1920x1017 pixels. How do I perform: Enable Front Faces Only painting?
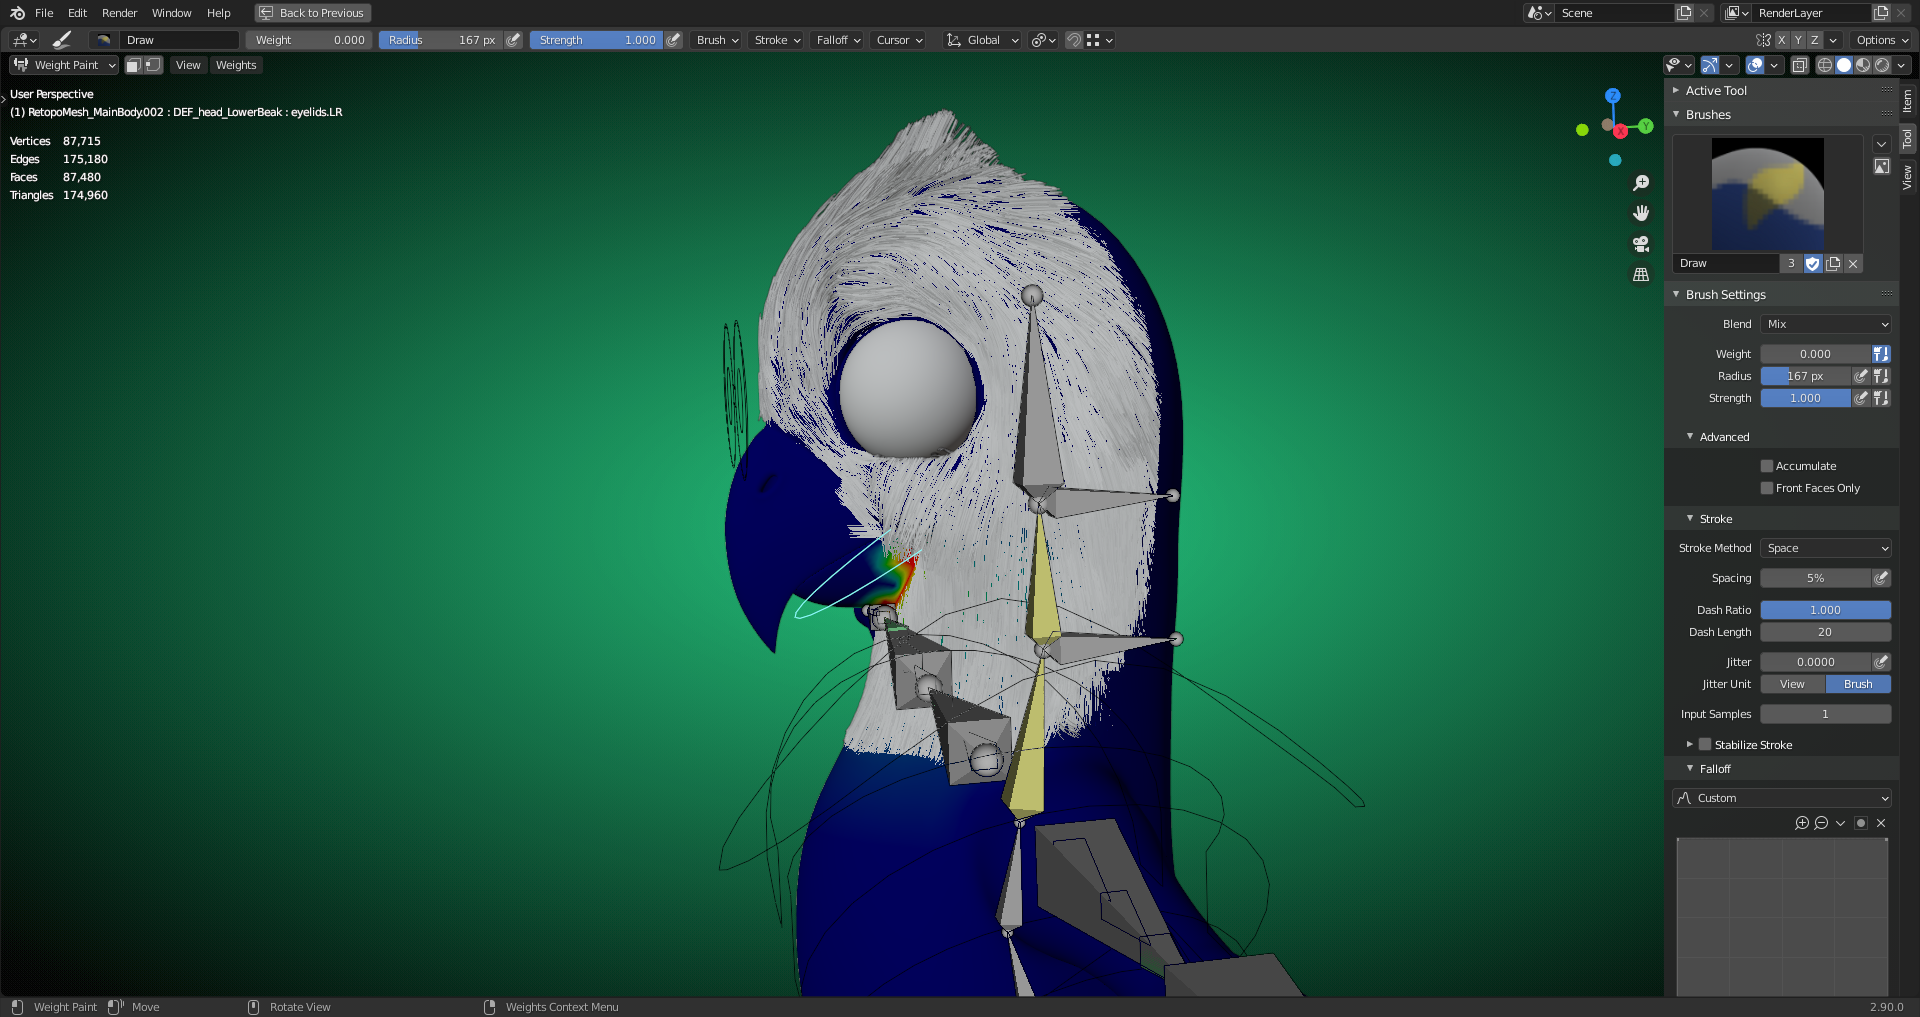(1767, 488)
